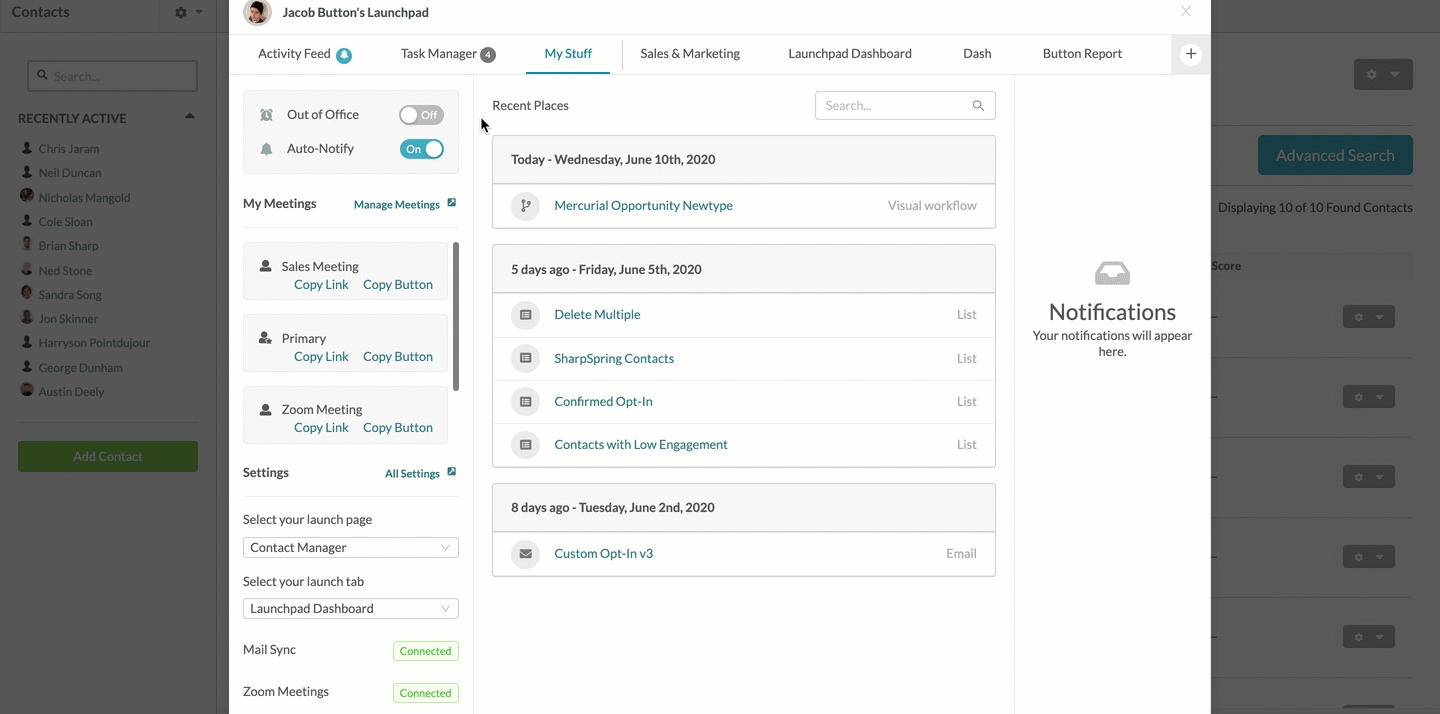Open the Sales & Marketing tab
The height and width of the screenshot is (714, 1440).
pyautogui.click(x=690, y=54)
